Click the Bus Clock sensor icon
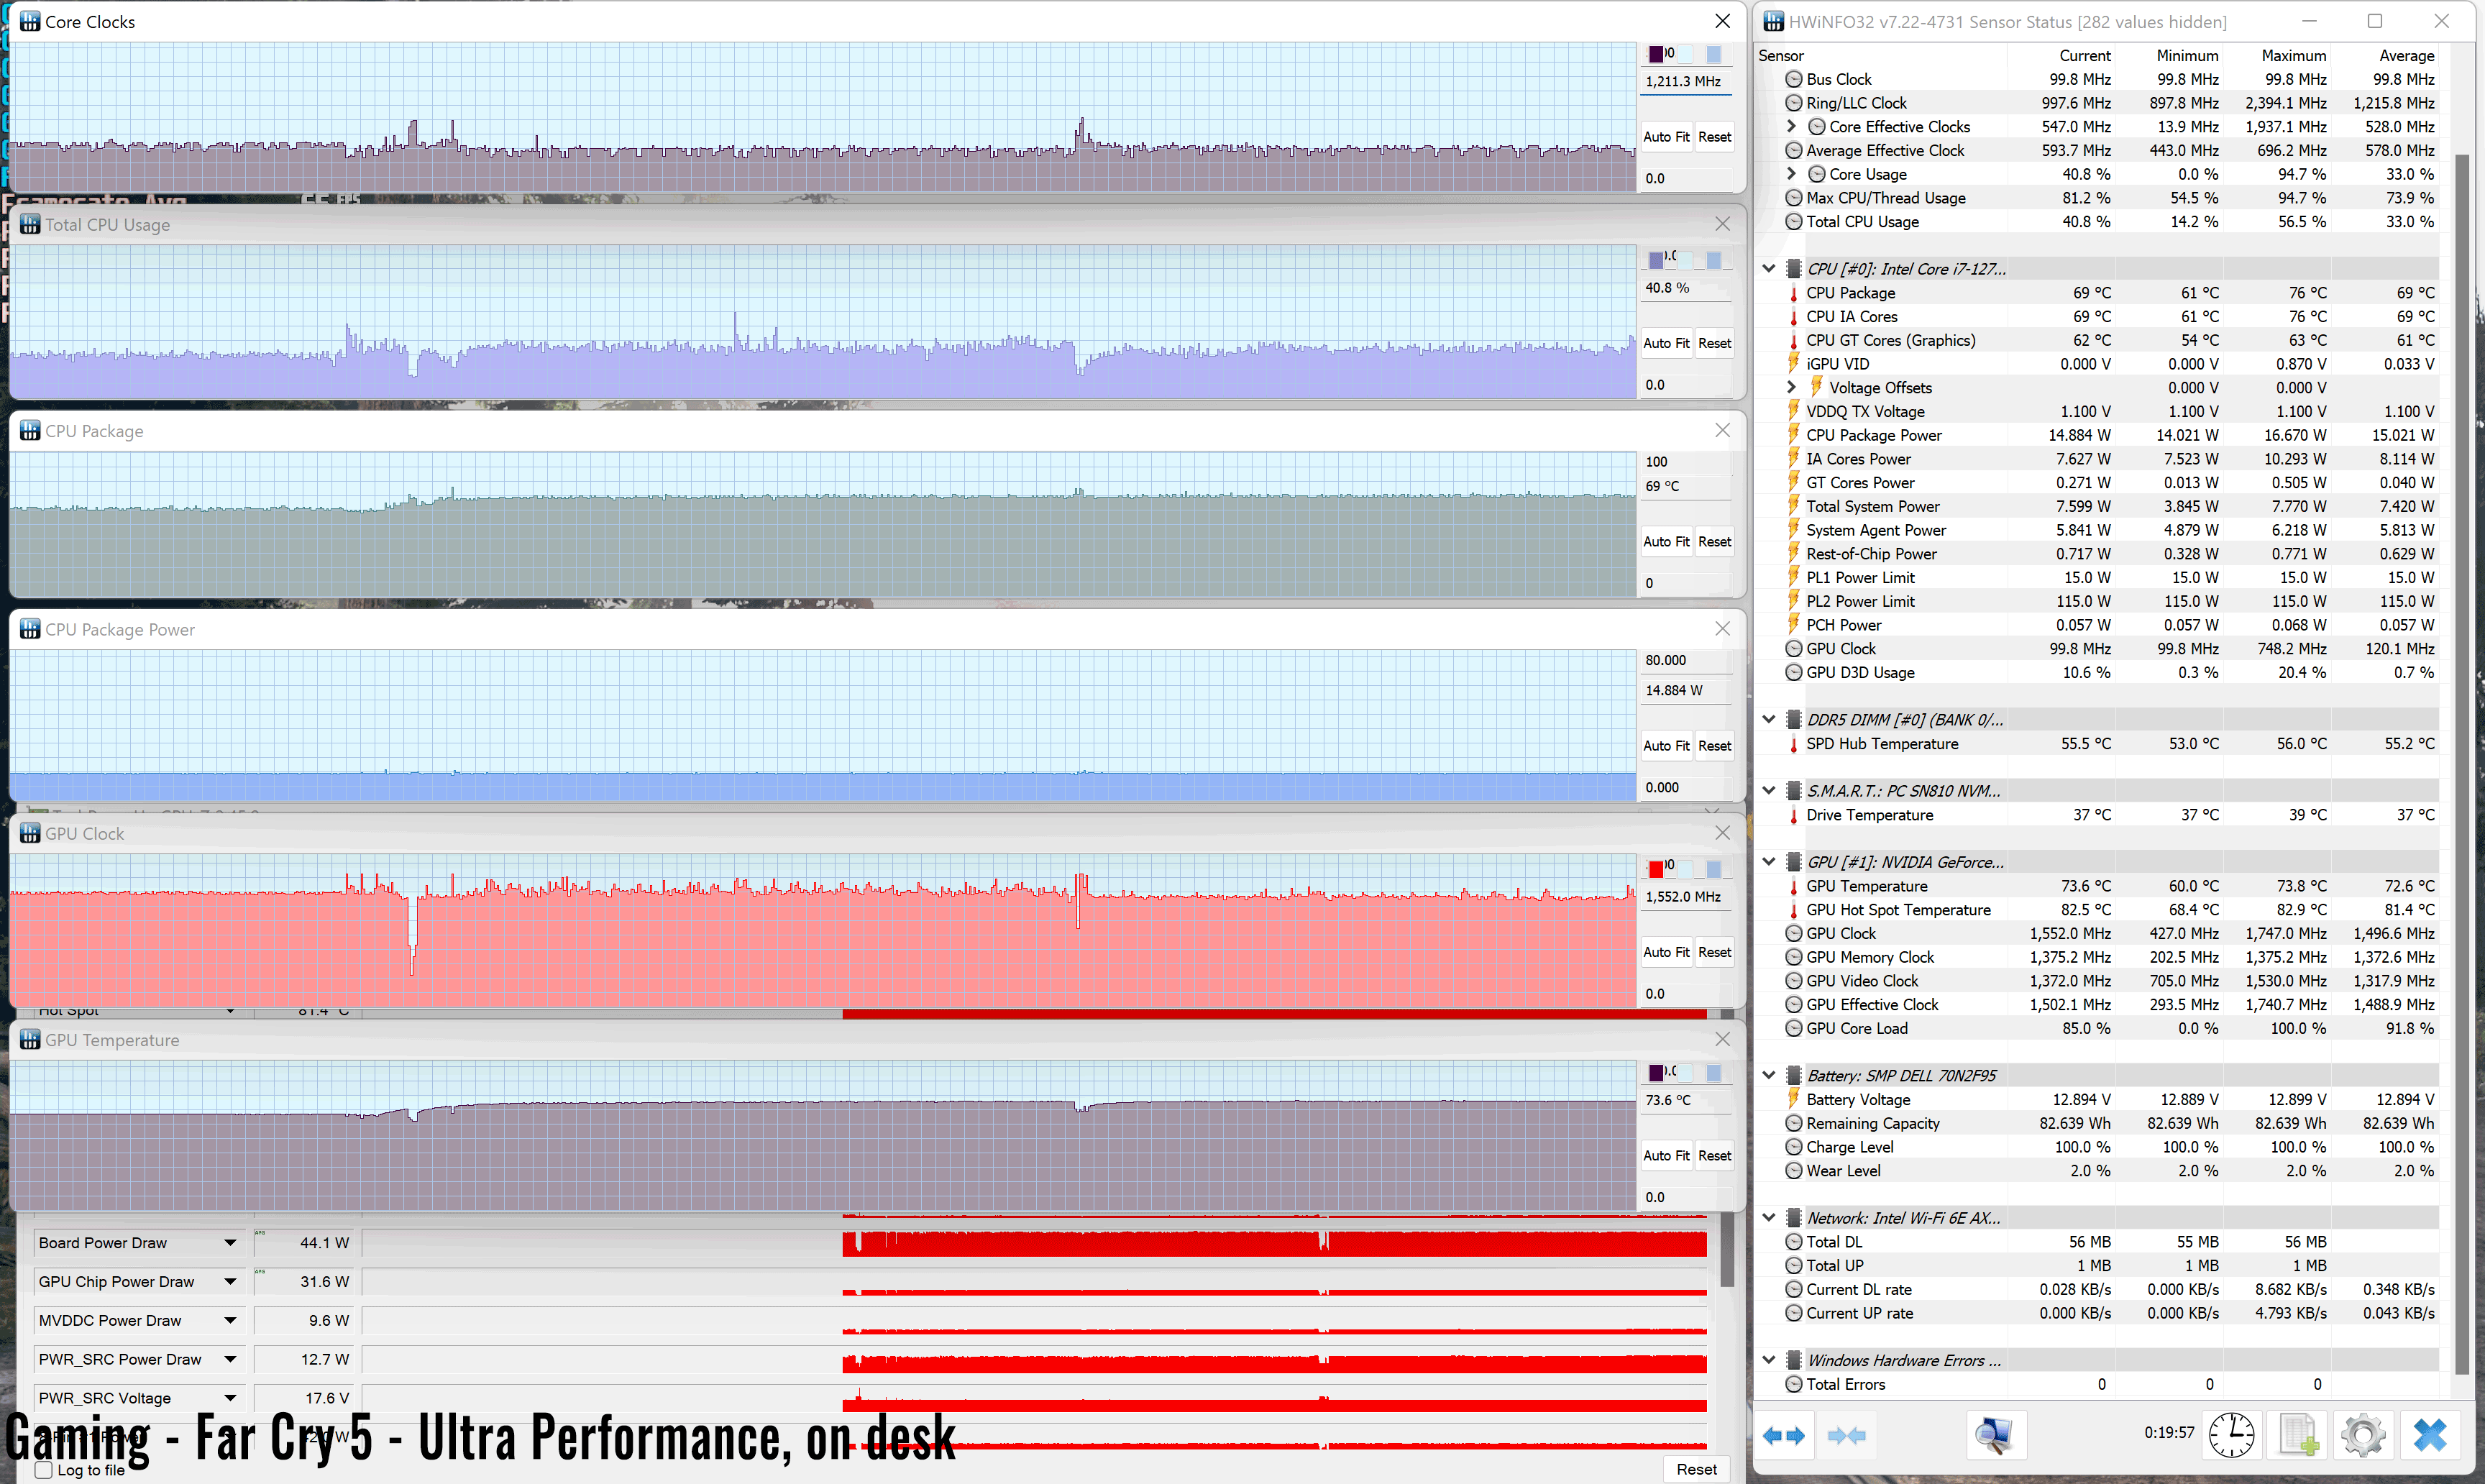The width and height of the screenshot is (2485, 1484). click(x=1794, y=79)
